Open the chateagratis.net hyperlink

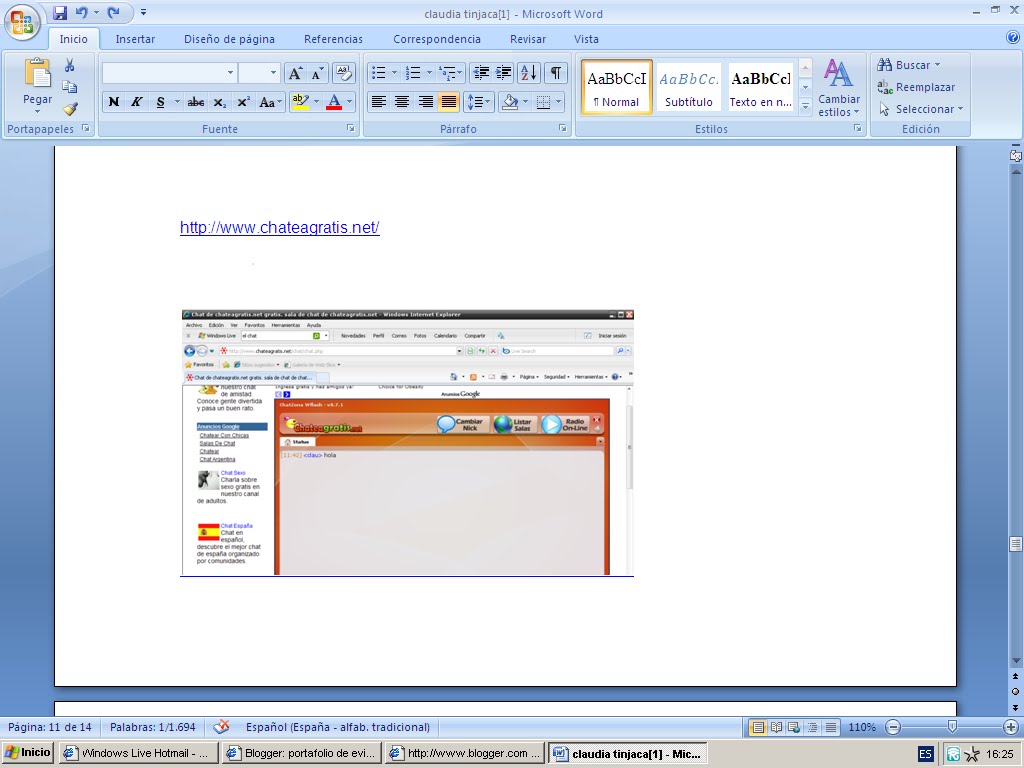[280, 227]
